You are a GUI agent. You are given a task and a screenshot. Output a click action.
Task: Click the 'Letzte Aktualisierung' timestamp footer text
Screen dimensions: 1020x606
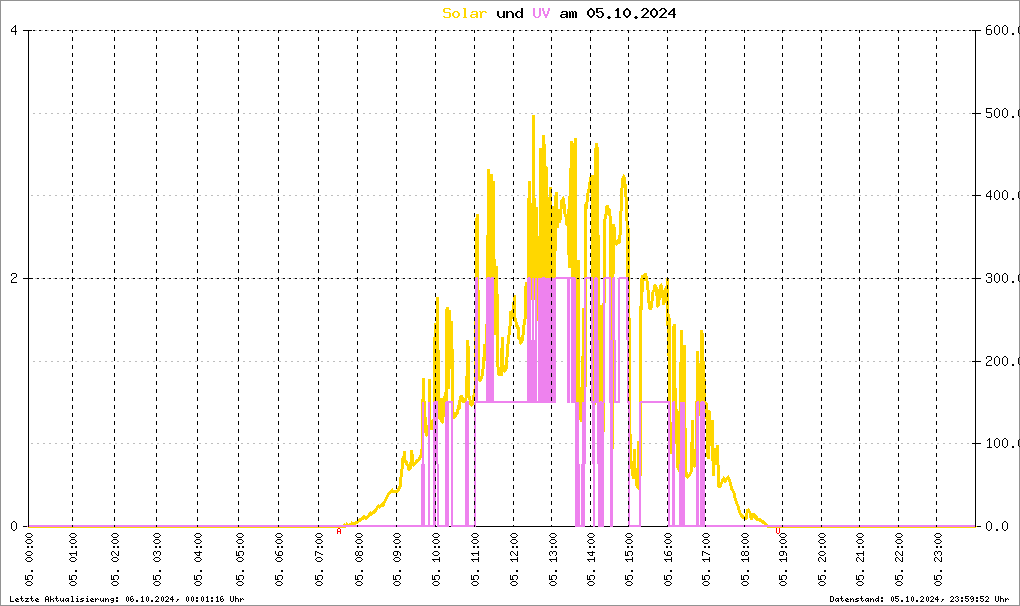125,598
